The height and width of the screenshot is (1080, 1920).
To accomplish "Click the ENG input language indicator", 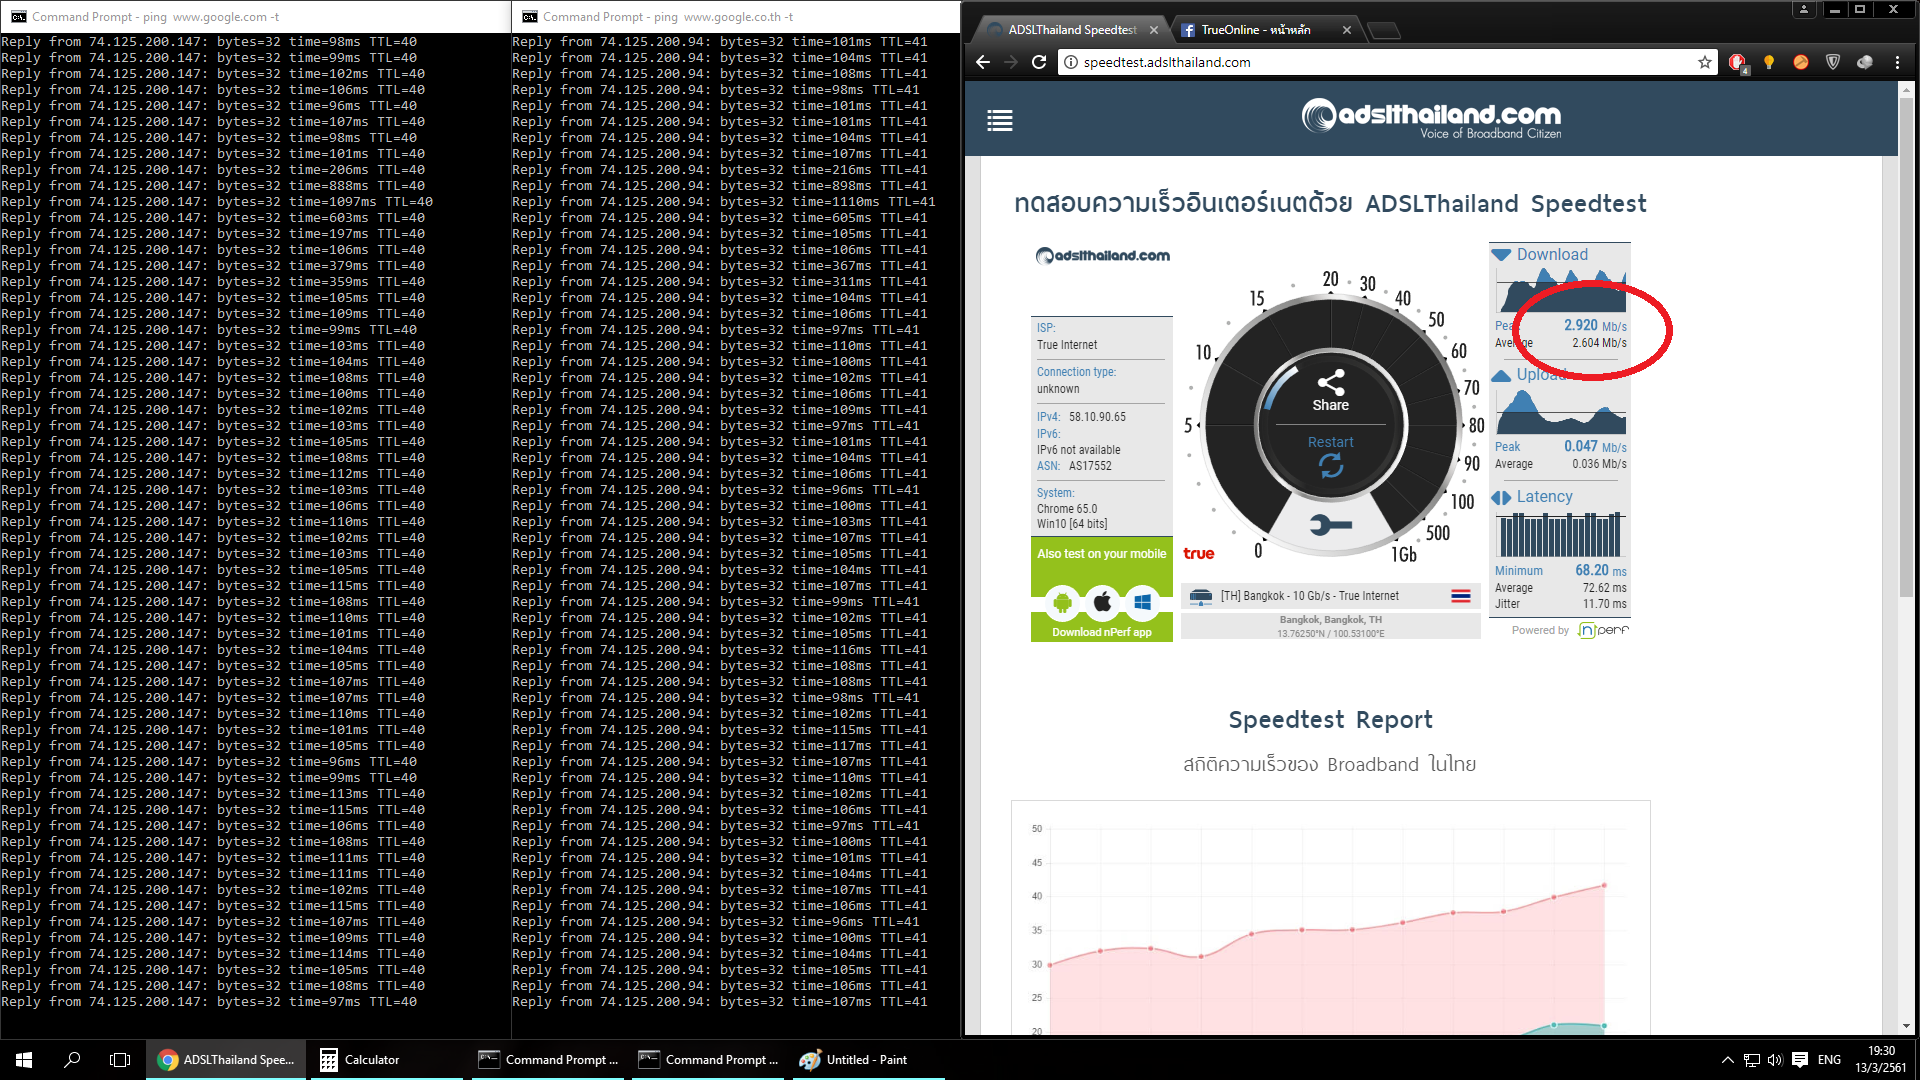I will pos(1830,1060).
